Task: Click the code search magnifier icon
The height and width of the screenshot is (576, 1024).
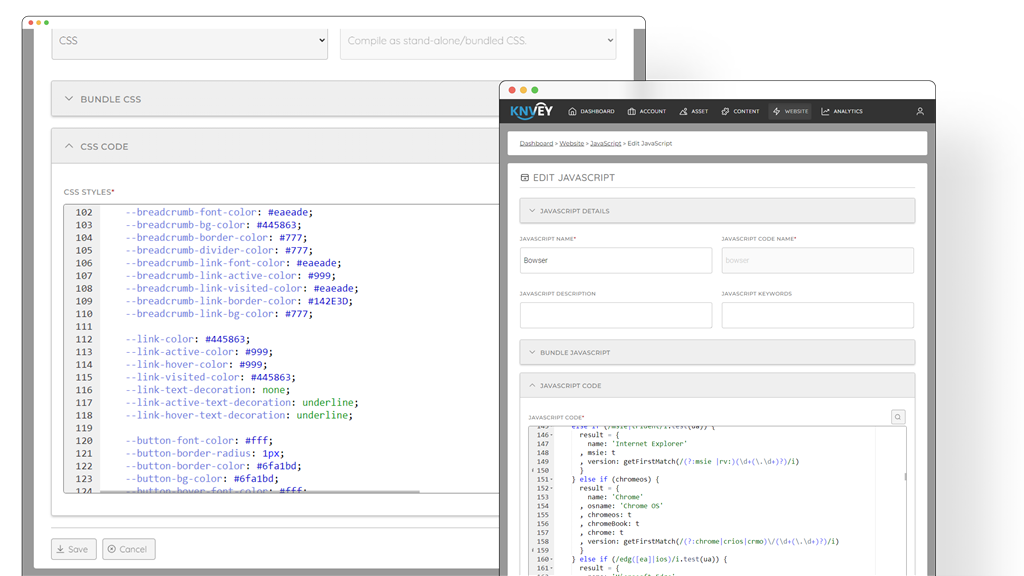Action: pos(898,417)
